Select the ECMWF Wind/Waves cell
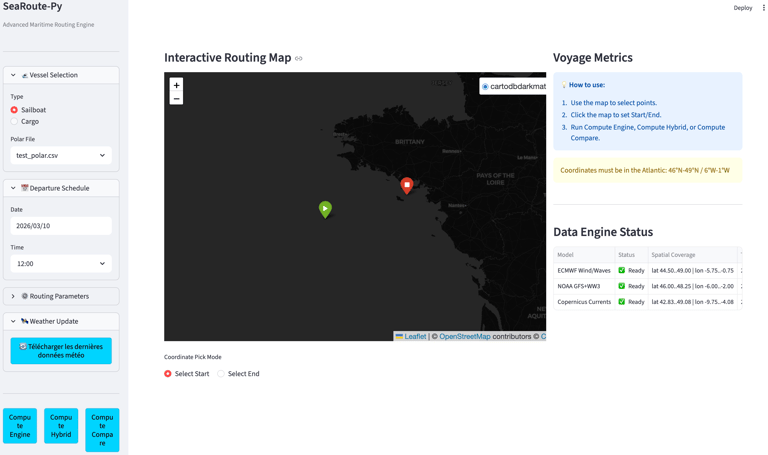The width and height of the screenshot is (768, 455). pos(584,270)
